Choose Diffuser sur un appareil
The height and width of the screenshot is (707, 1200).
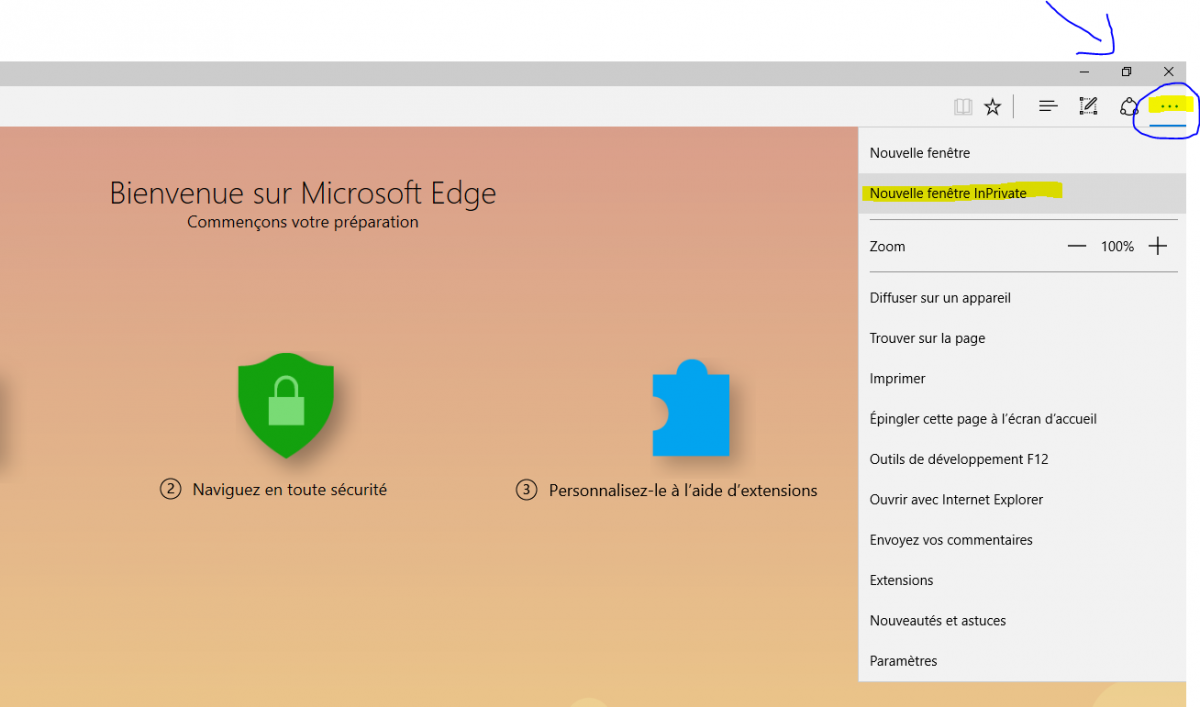[x=940, y=298]
